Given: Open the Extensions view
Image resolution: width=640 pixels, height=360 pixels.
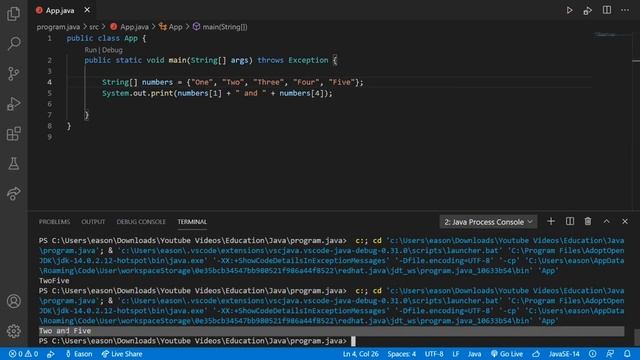Looking at the screenshot, I should pos(13,134).
